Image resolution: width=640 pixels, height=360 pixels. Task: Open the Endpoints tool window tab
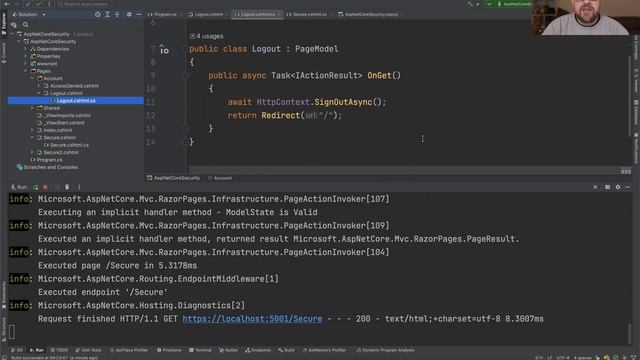click(x=258, y=350)
